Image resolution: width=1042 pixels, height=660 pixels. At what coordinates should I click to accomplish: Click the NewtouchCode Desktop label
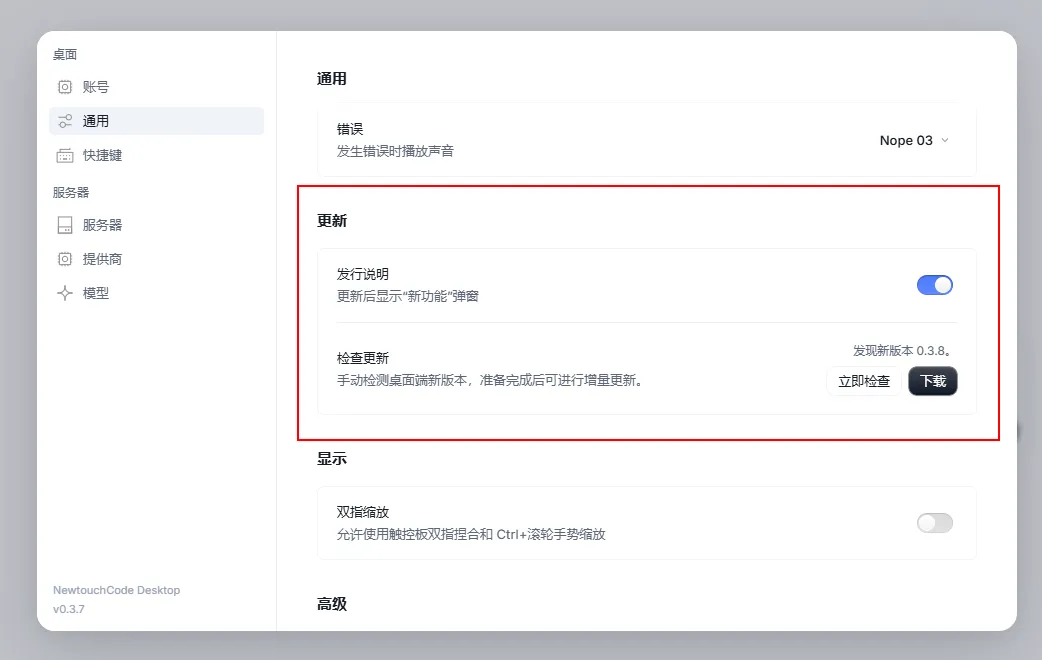click(116, 590)
